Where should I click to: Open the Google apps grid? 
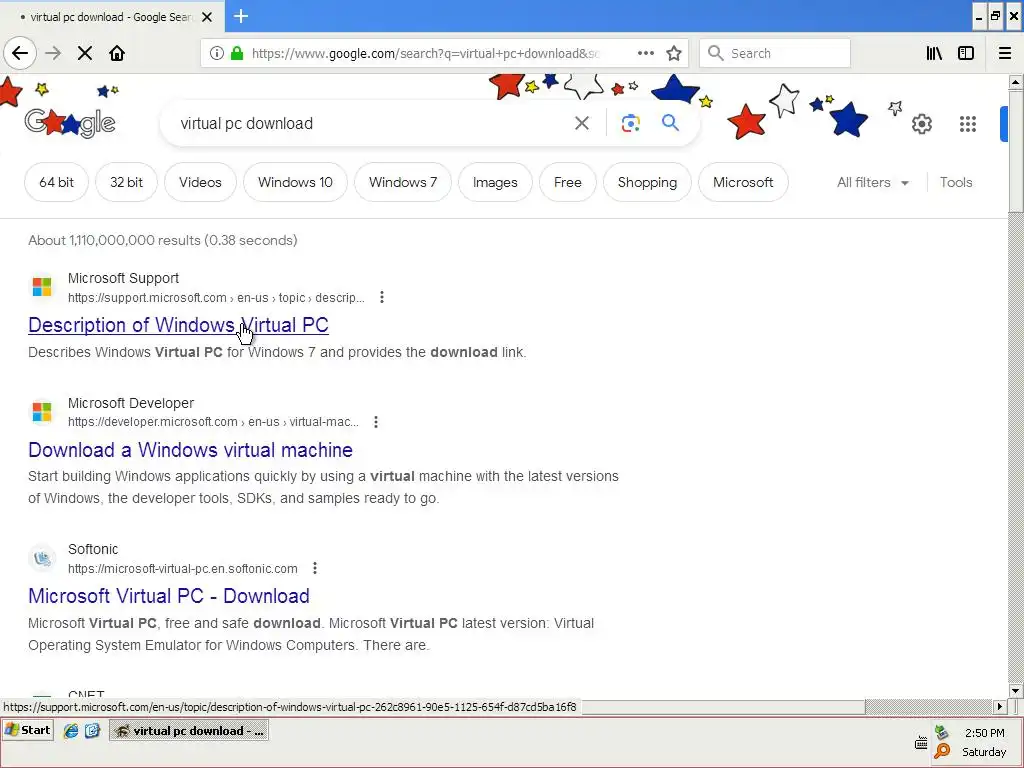pyautogui.click(x=968, y=123)
